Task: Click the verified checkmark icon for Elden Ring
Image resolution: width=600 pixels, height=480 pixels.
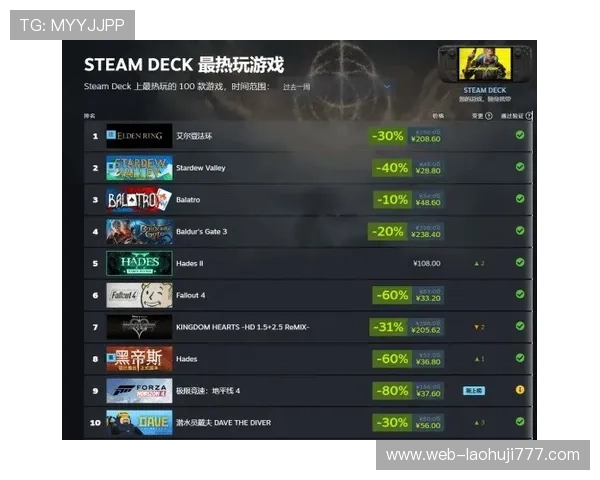Action: coord(520,135)
